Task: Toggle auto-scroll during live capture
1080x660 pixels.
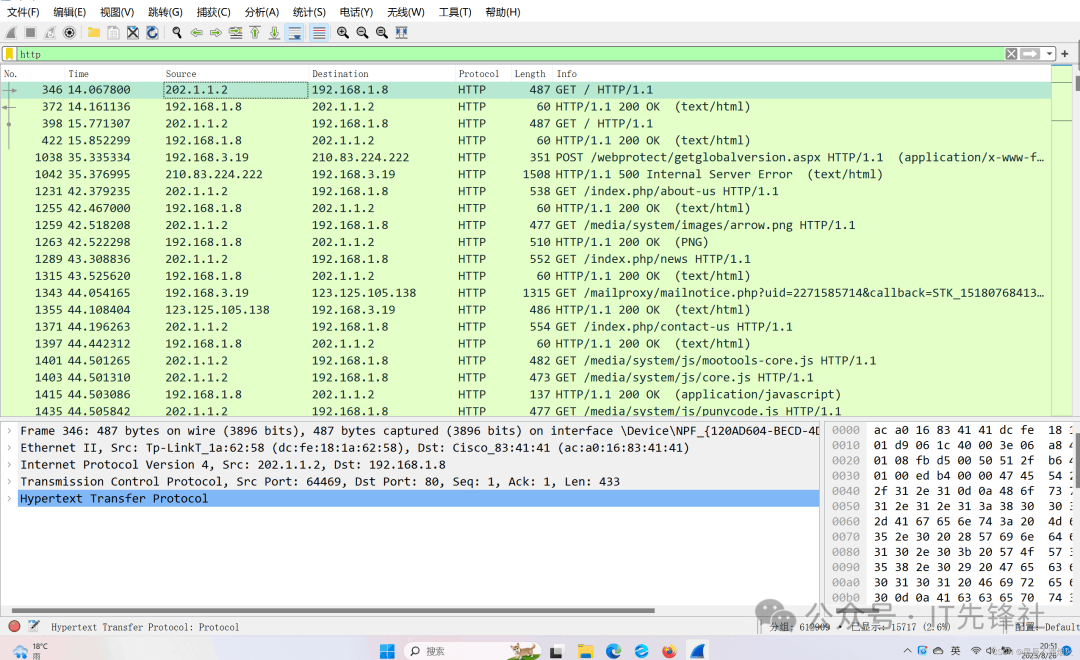Action: coord(294,33)
